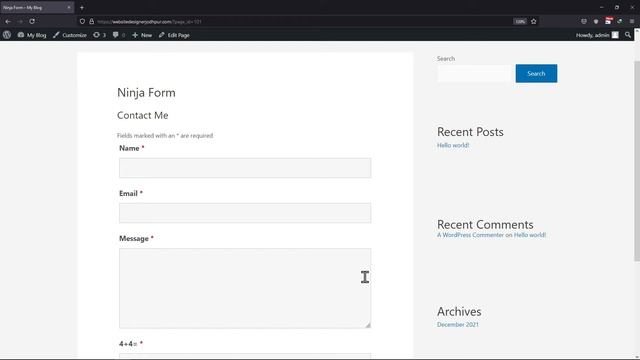Click the admin bar search magnifier
Screen dimensions: 640x360
pos(628,35)
